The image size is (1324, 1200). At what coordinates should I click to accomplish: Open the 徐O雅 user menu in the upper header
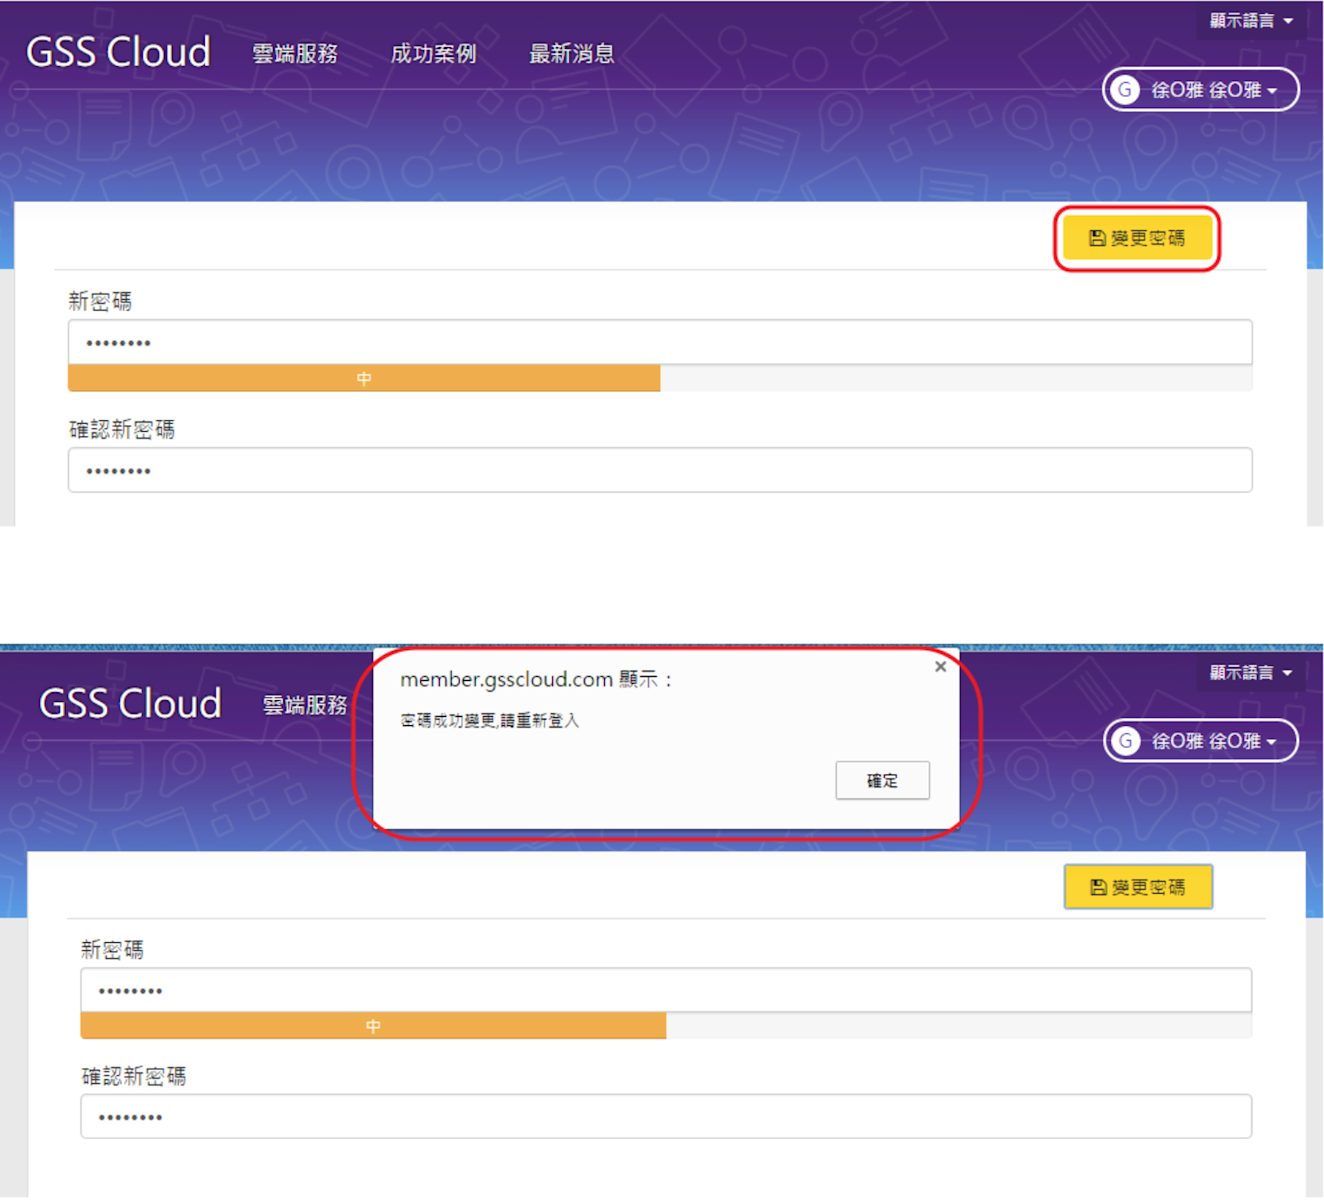1212,90
